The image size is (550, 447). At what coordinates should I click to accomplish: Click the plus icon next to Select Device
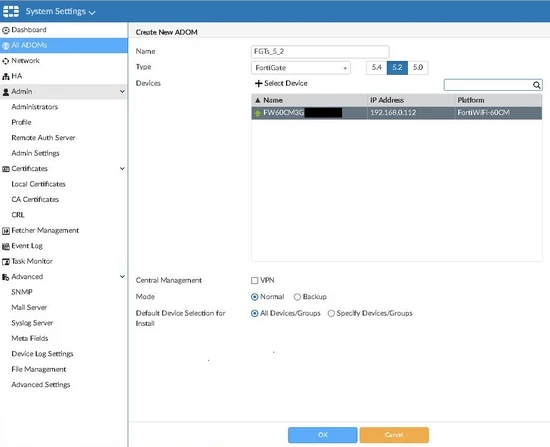click(x=259, y=83)
